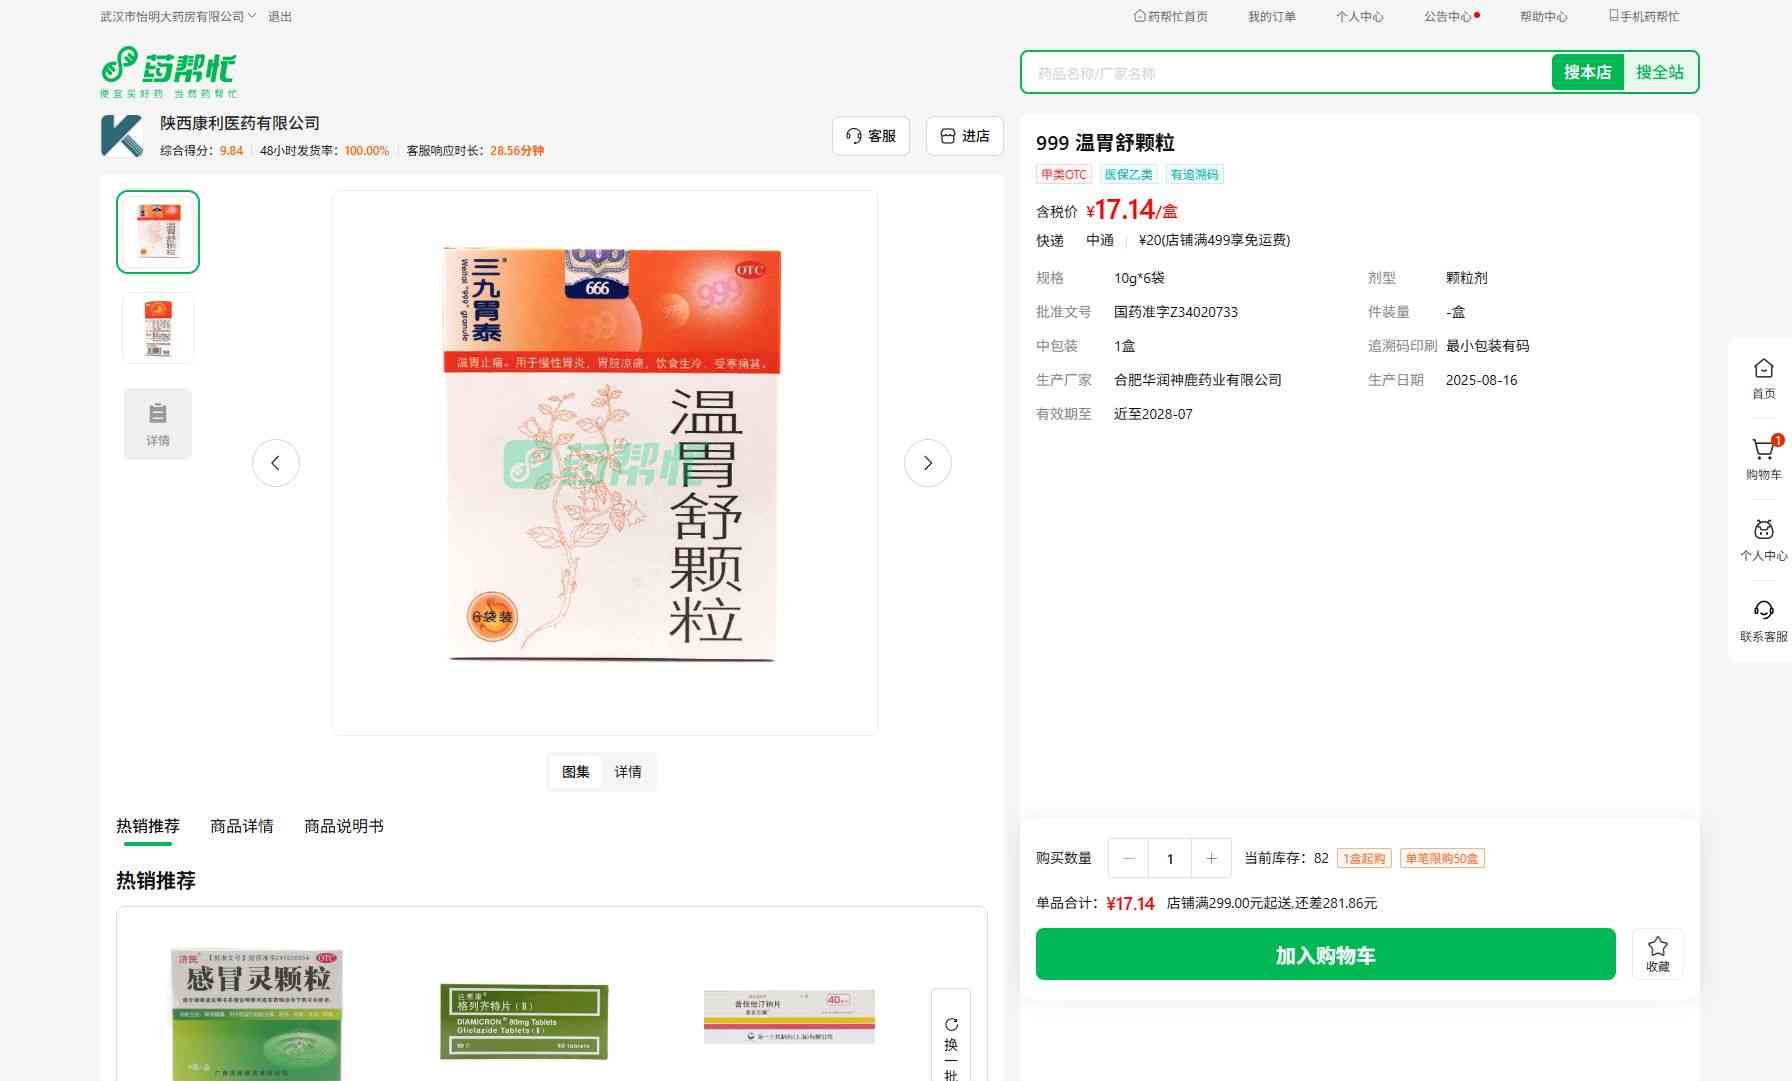
Task: Decrease purchase quantity with minus button
Action: [1129, 859]
